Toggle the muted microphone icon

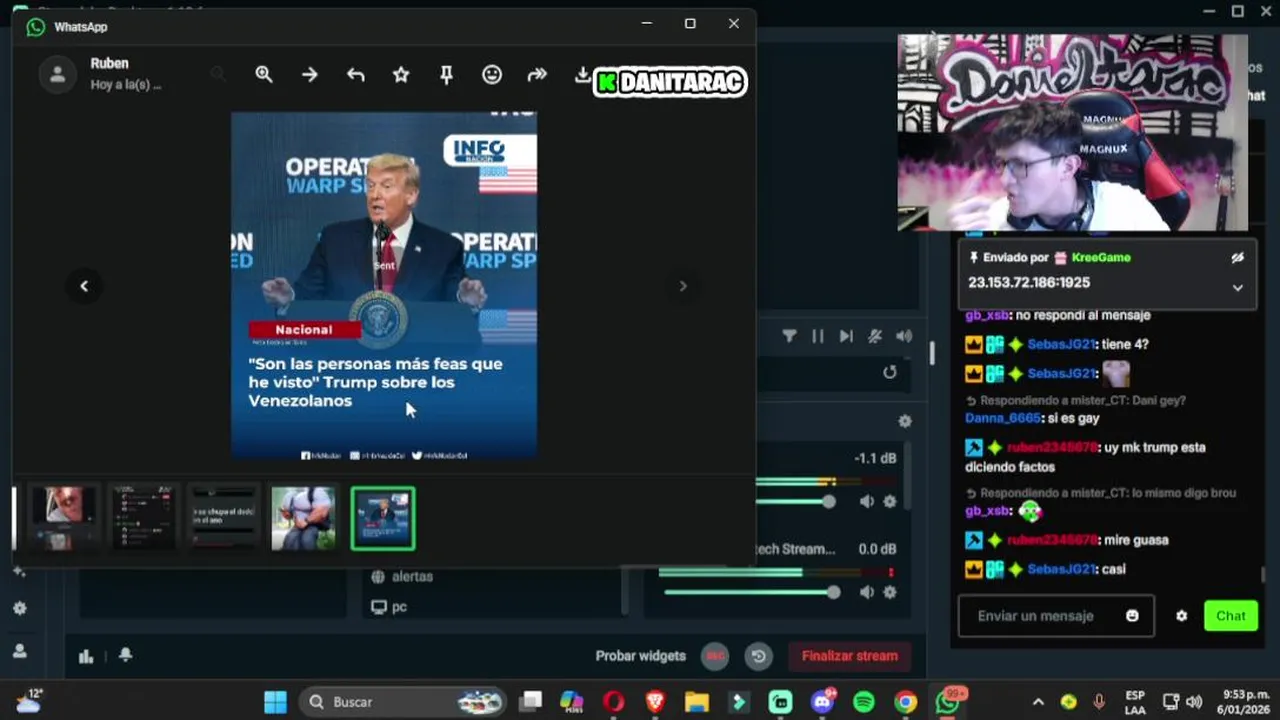pos(875,336)
